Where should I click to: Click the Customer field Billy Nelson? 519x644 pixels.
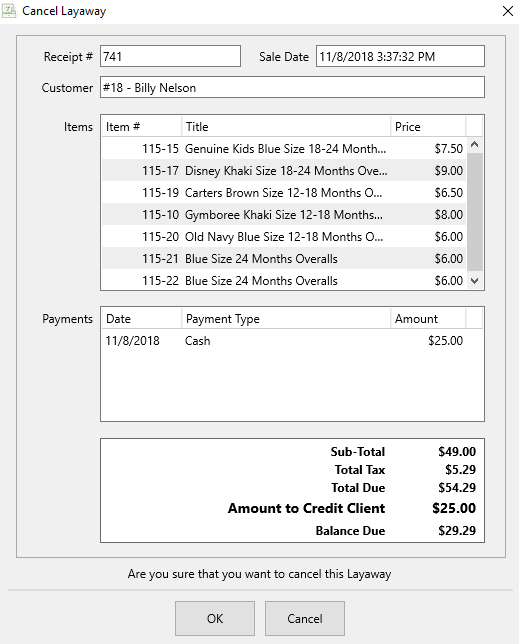(292, 87)
